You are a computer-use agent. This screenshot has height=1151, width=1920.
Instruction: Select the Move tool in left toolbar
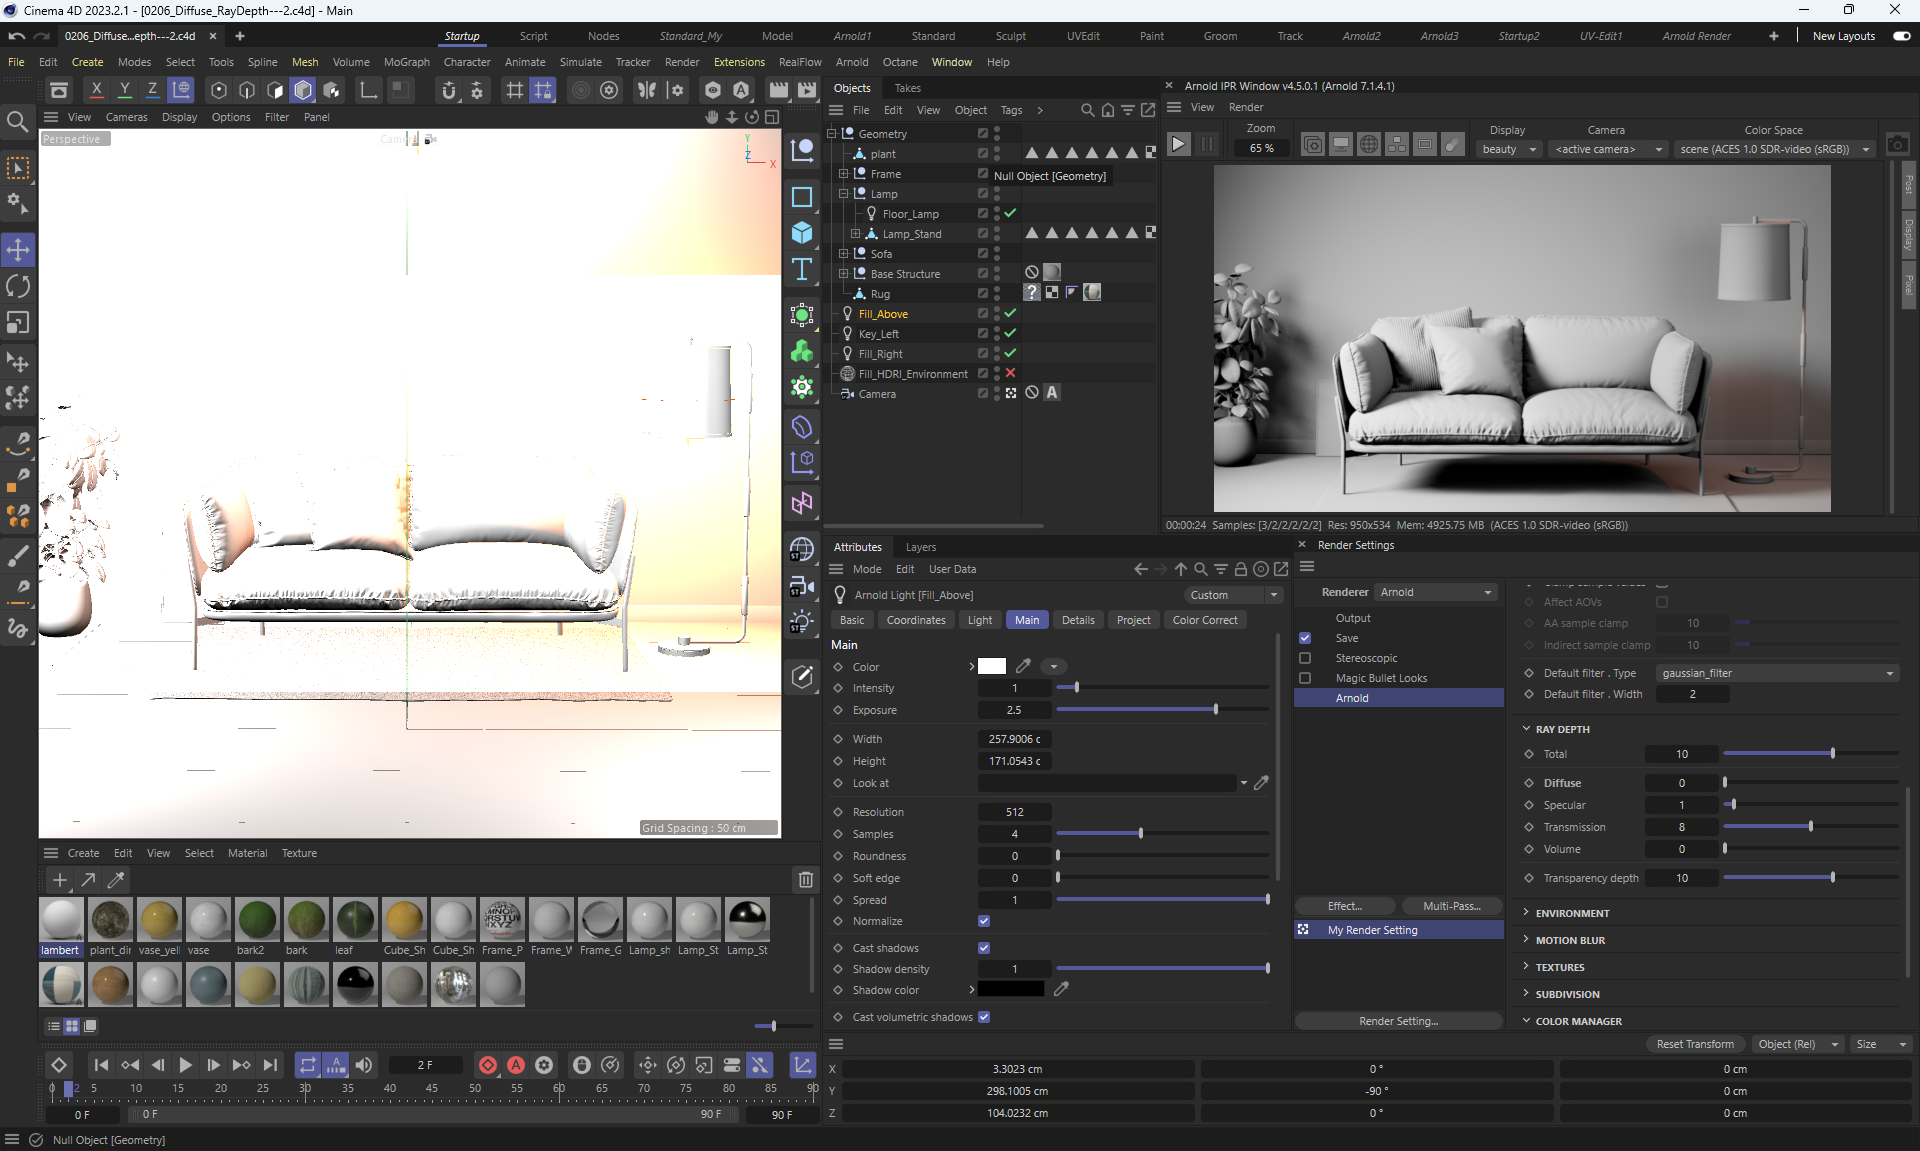pos(18,250)
